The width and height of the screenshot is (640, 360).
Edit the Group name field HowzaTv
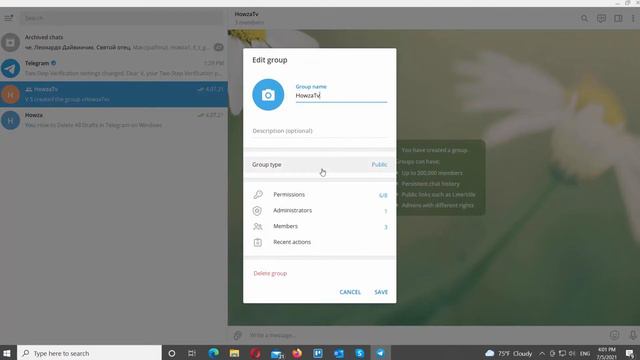click(x=341, y=96)
